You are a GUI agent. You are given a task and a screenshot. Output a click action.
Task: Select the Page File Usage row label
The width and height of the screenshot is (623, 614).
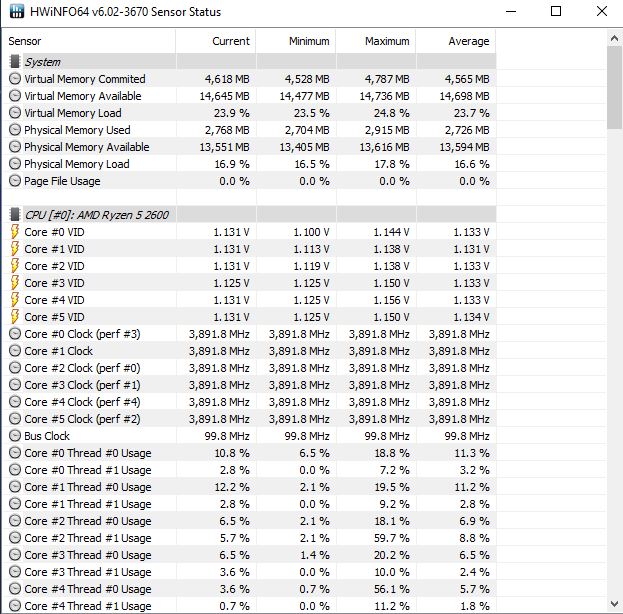point(62,181)
